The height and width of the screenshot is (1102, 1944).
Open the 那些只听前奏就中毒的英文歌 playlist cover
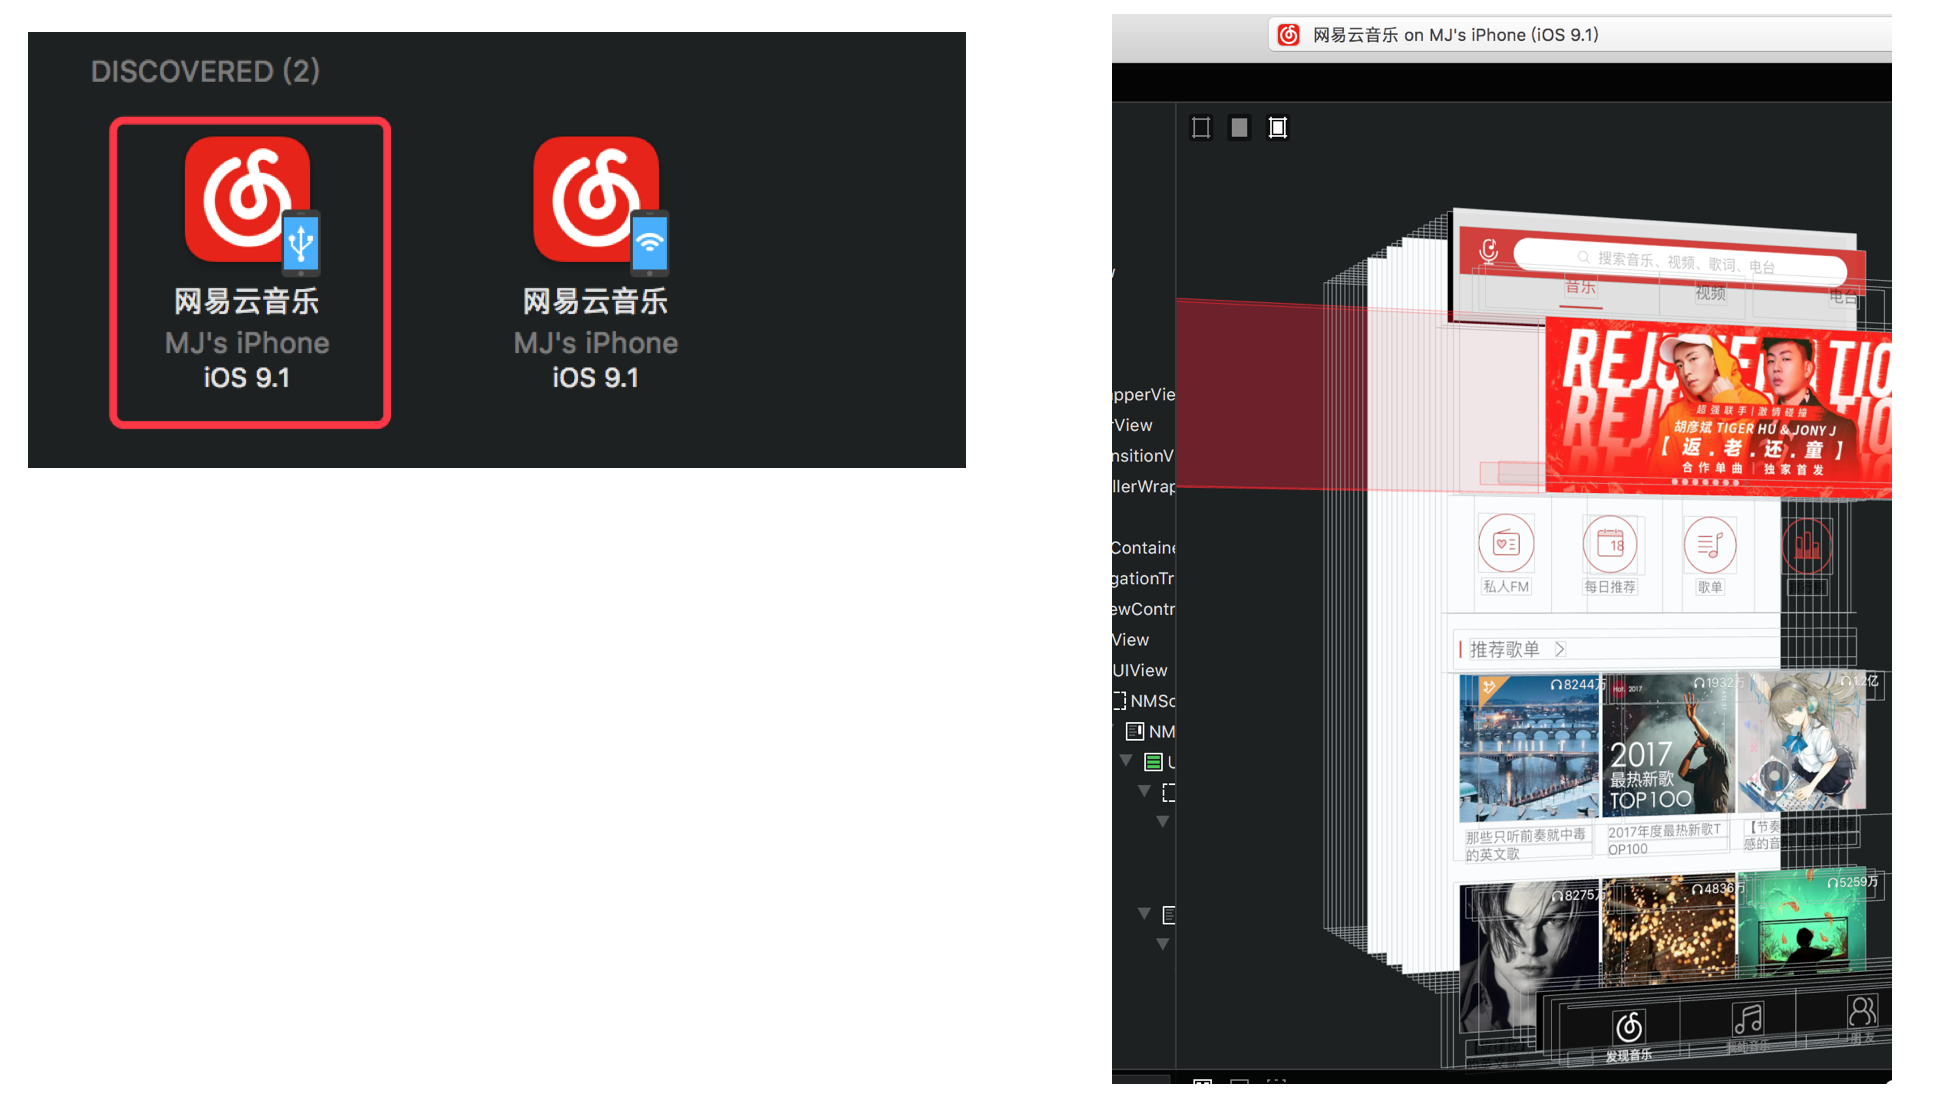click(1530, 747)
